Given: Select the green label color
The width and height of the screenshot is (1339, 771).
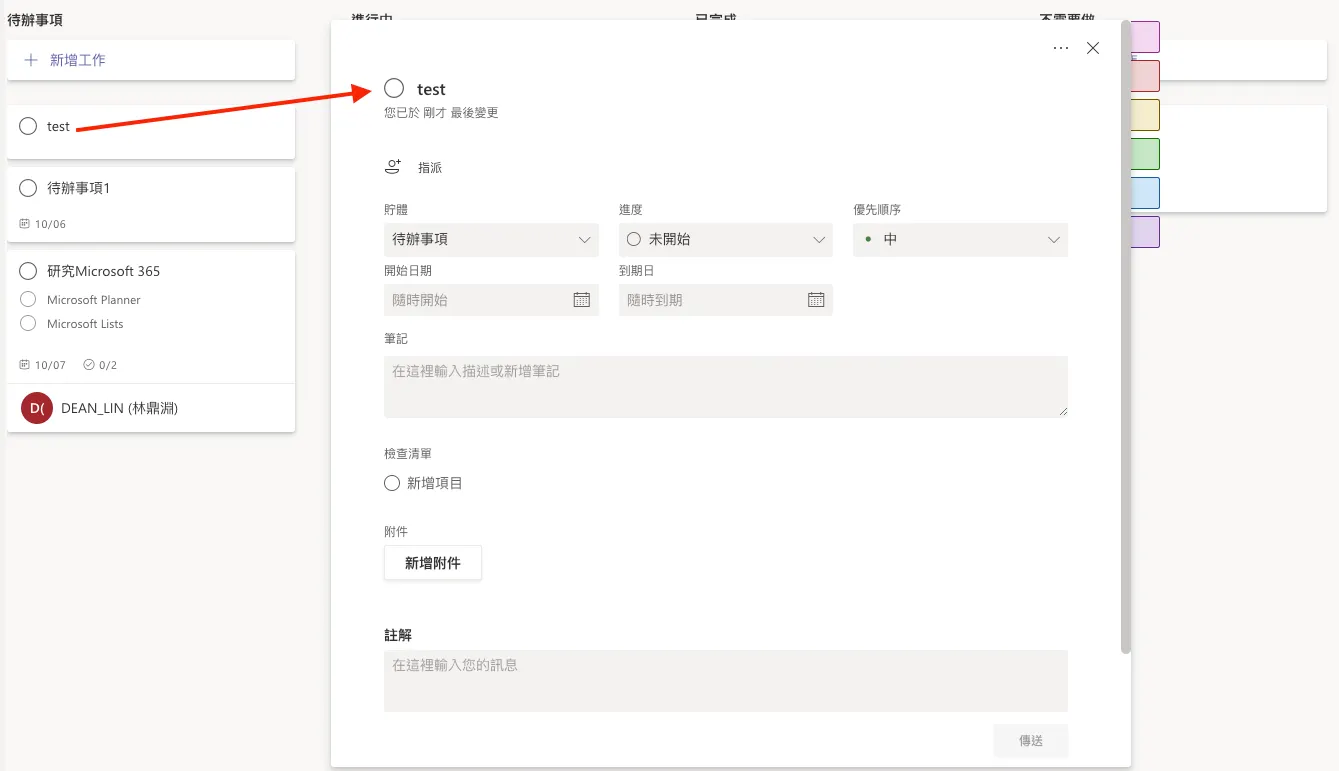Looking at the screenshot, I should [1145, 154].
